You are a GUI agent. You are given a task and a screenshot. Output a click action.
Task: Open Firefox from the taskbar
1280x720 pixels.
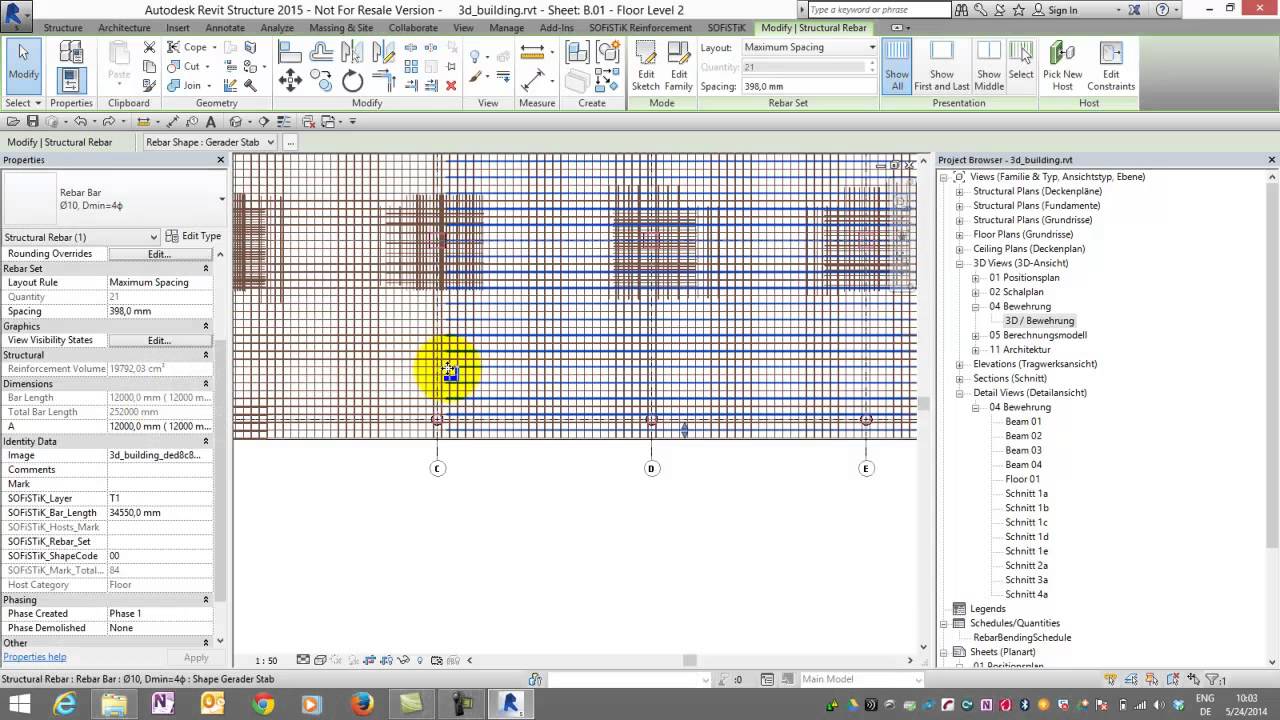click(x=361, y=704)
